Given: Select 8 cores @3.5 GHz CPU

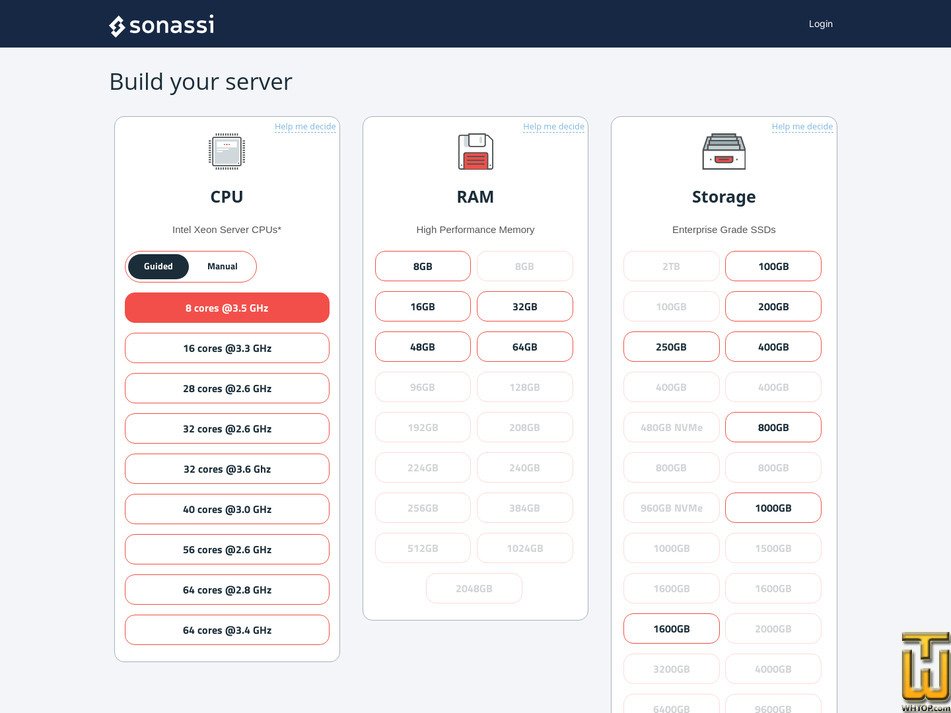Looking at the screenshot, I should click(227, 308).
